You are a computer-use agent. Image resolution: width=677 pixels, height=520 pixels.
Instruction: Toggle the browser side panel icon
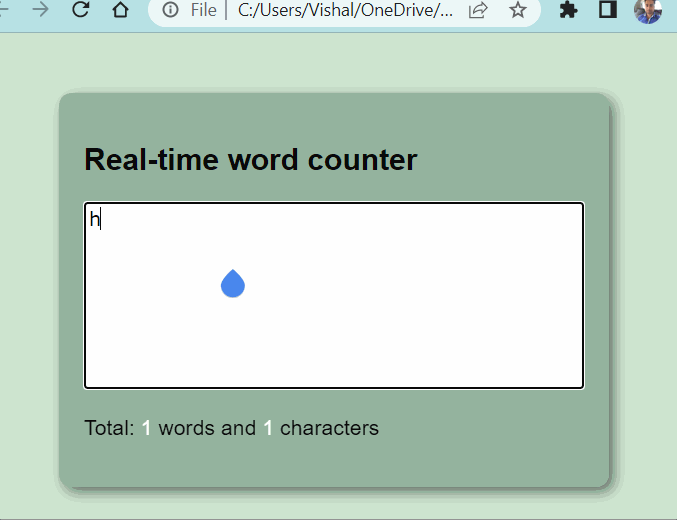(607, 10)
